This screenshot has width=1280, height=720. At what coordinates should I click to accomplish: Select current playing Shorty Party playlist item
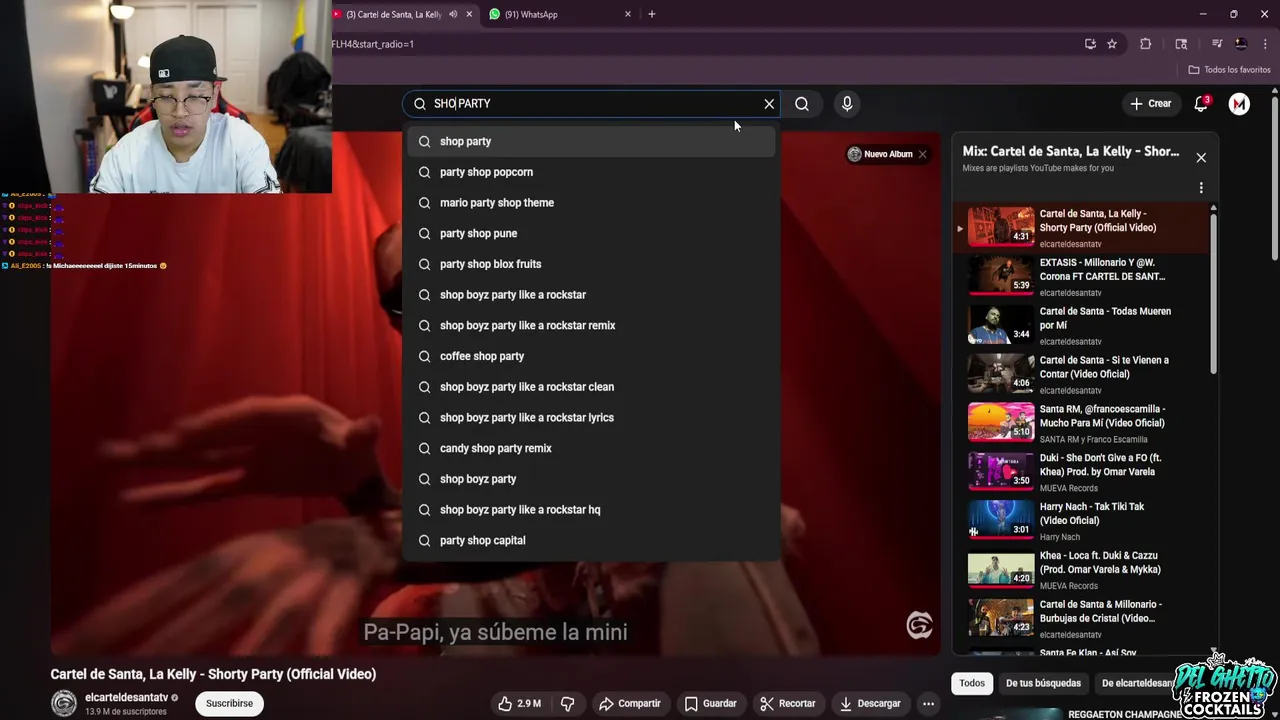tap(1080, 227)
